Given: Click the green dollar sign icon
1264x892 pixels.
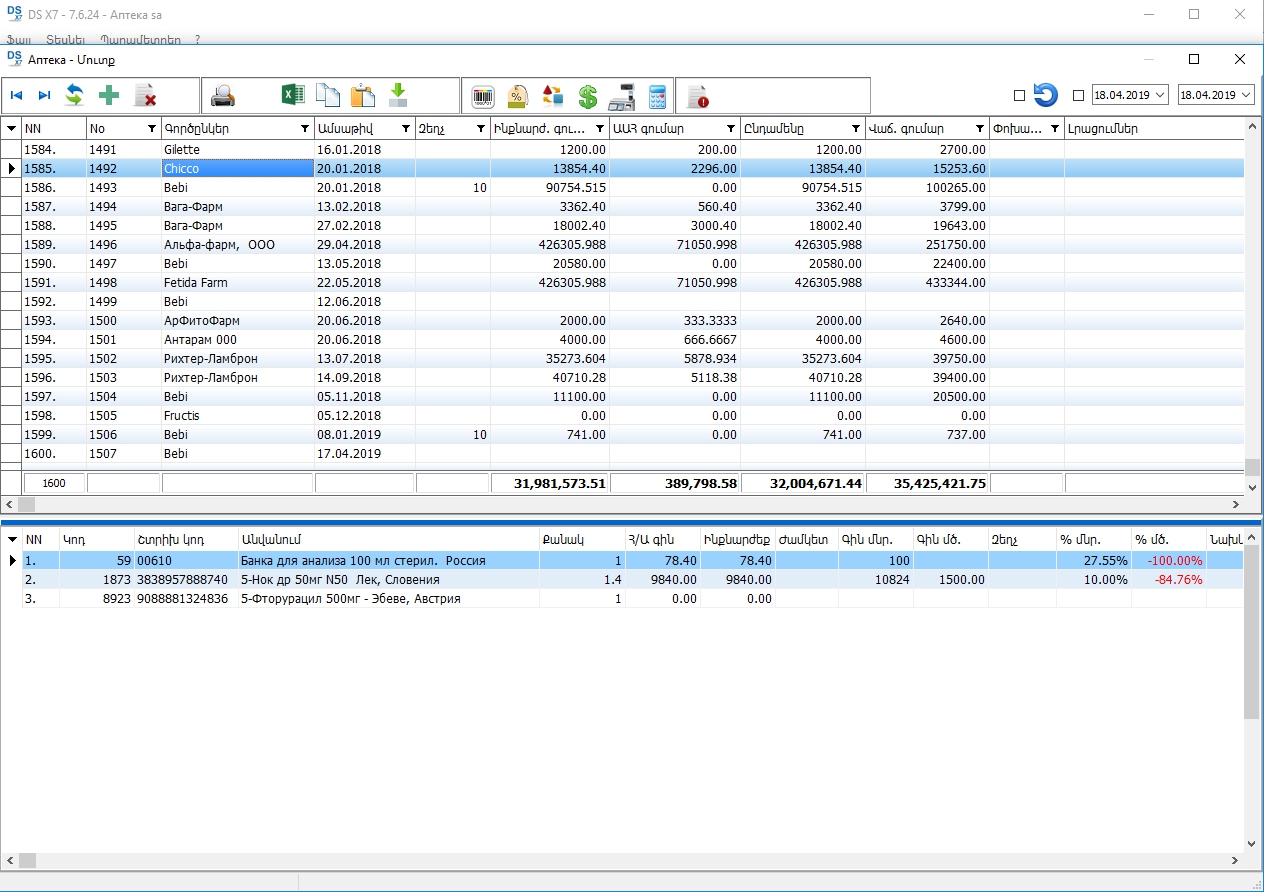Looking at the screenshot, I should [x=588, y=96].
